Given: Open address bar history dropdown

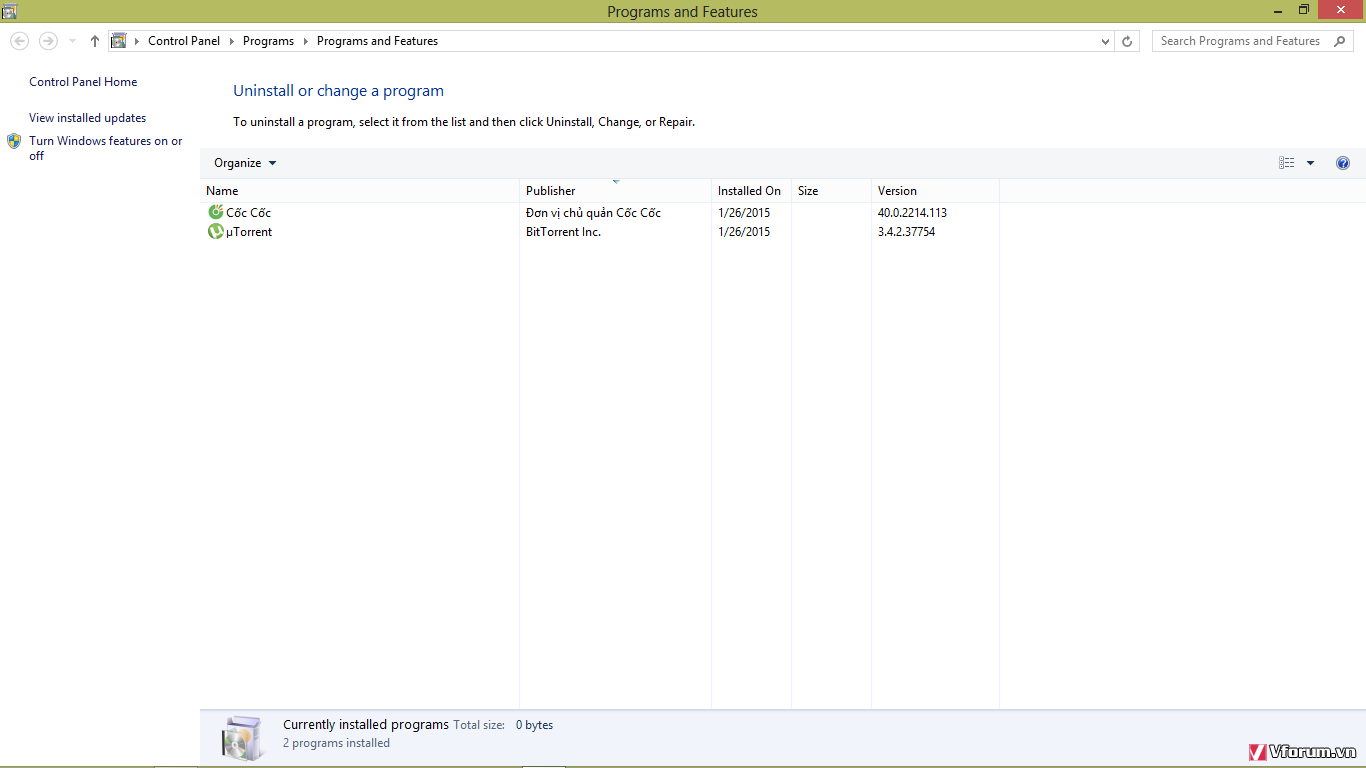Looking at the screenshot, I should pos(1105,41).
